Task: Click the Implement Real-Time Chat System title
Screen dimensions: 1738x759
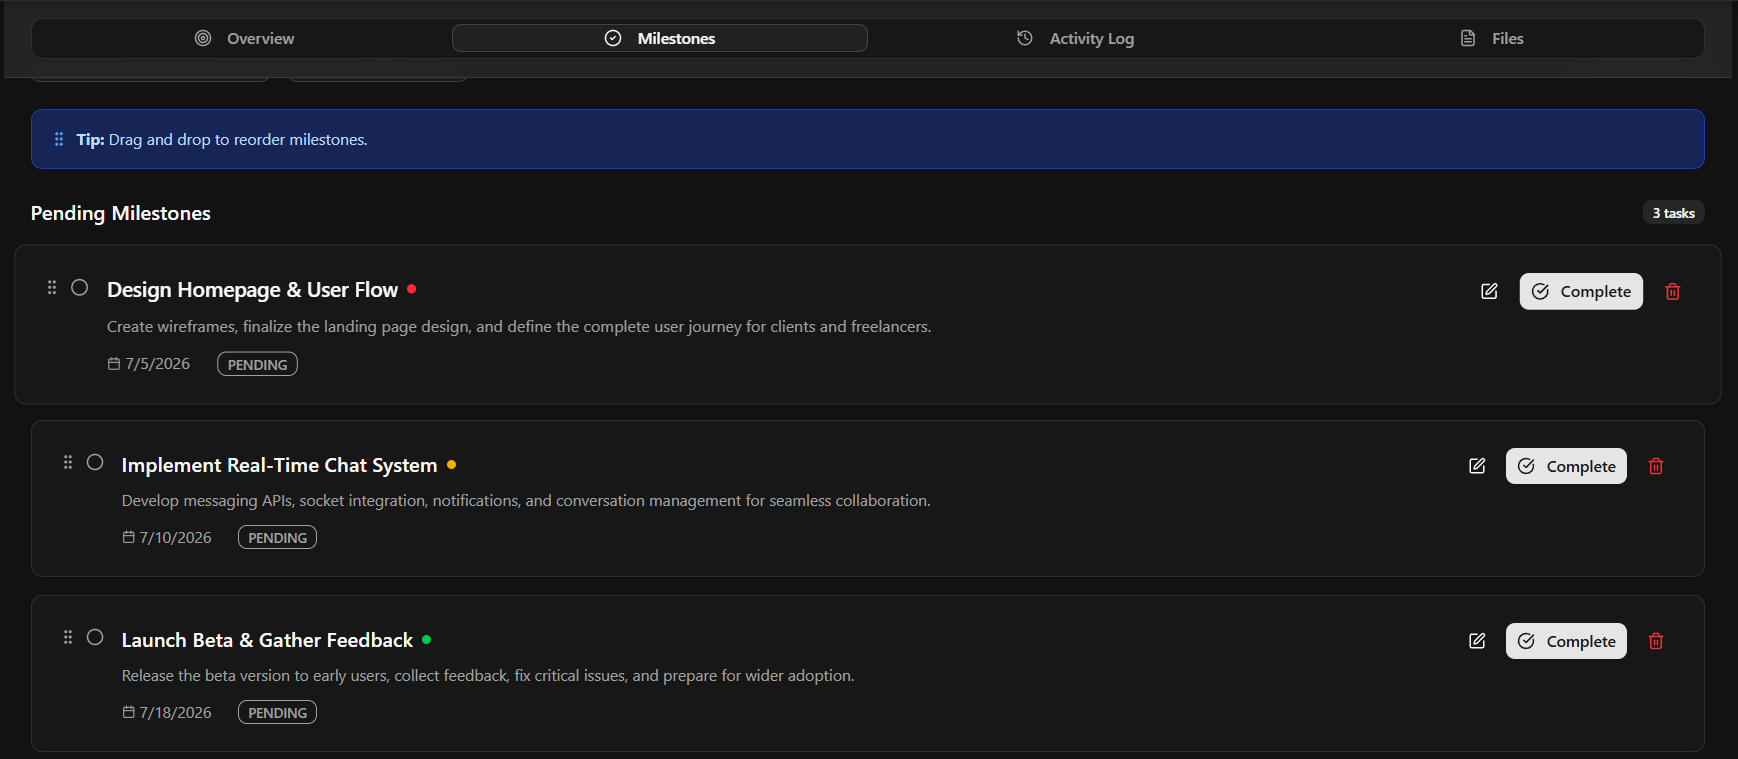Action: click(x=279, y=465)
